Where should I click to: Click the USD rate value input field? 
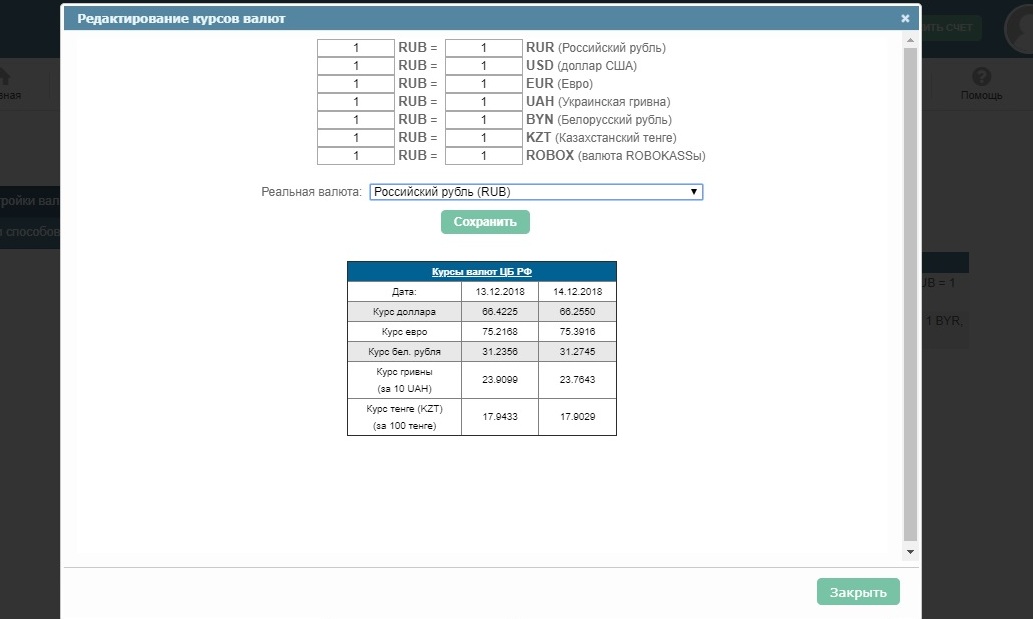point(484,66)
